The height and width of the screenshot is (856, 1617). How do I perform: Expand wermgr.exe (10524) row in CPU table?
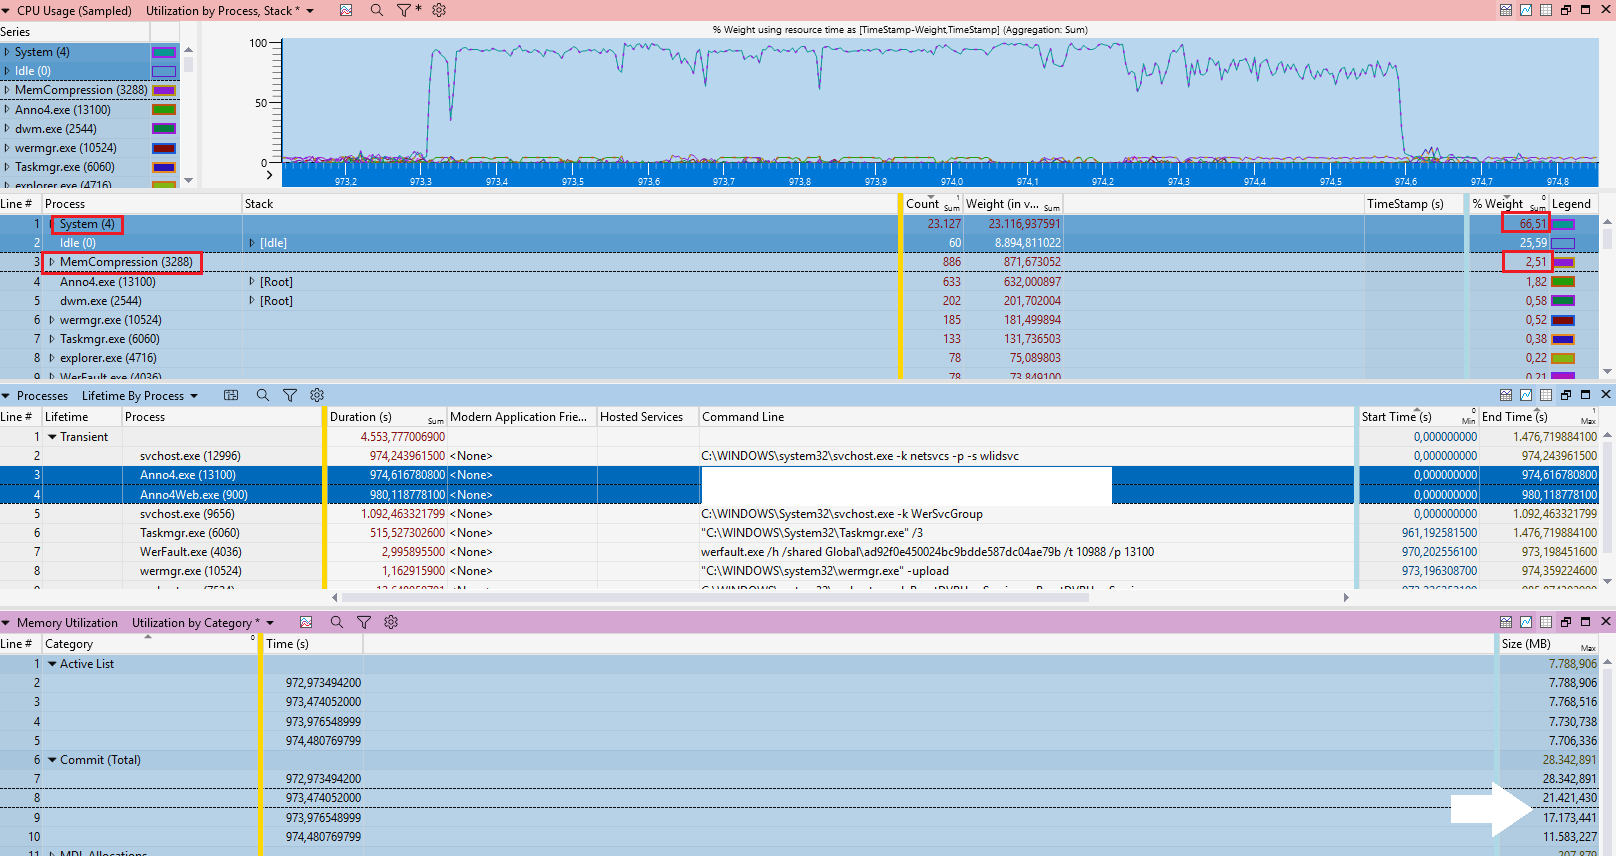coord(52,320)
